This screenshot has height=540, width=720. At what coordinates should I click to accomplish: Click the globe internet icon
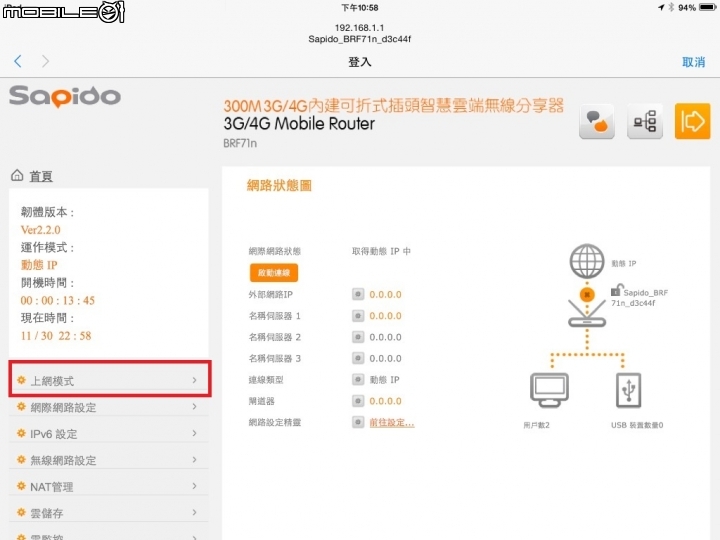[x=587, y=261]
